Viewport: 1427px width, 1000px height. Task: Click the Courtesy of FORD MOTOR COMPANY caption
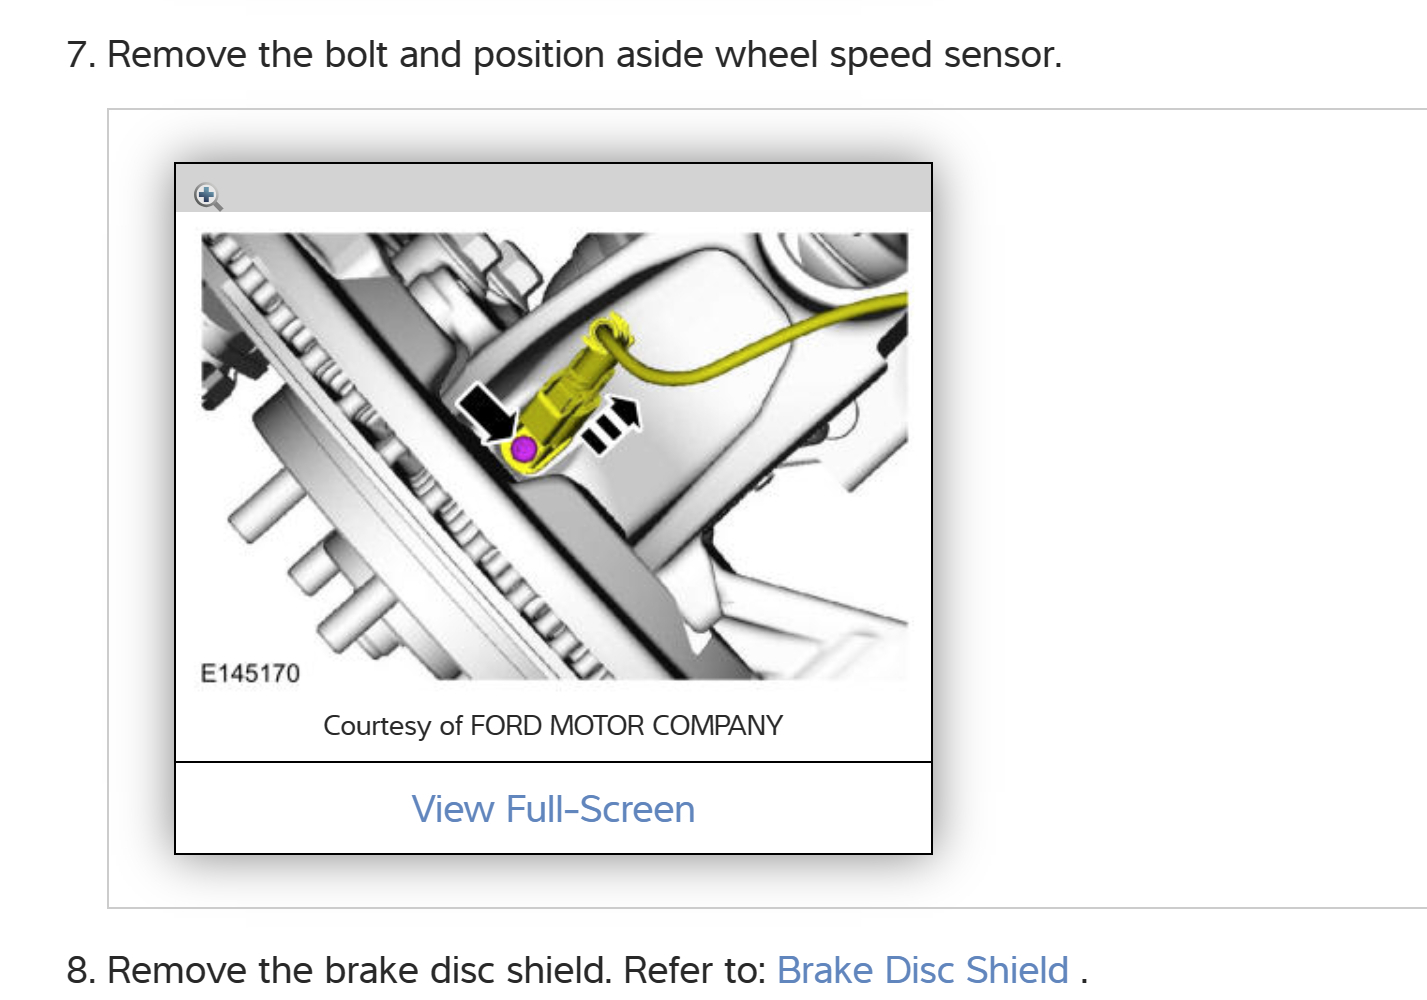pos(553,725)
